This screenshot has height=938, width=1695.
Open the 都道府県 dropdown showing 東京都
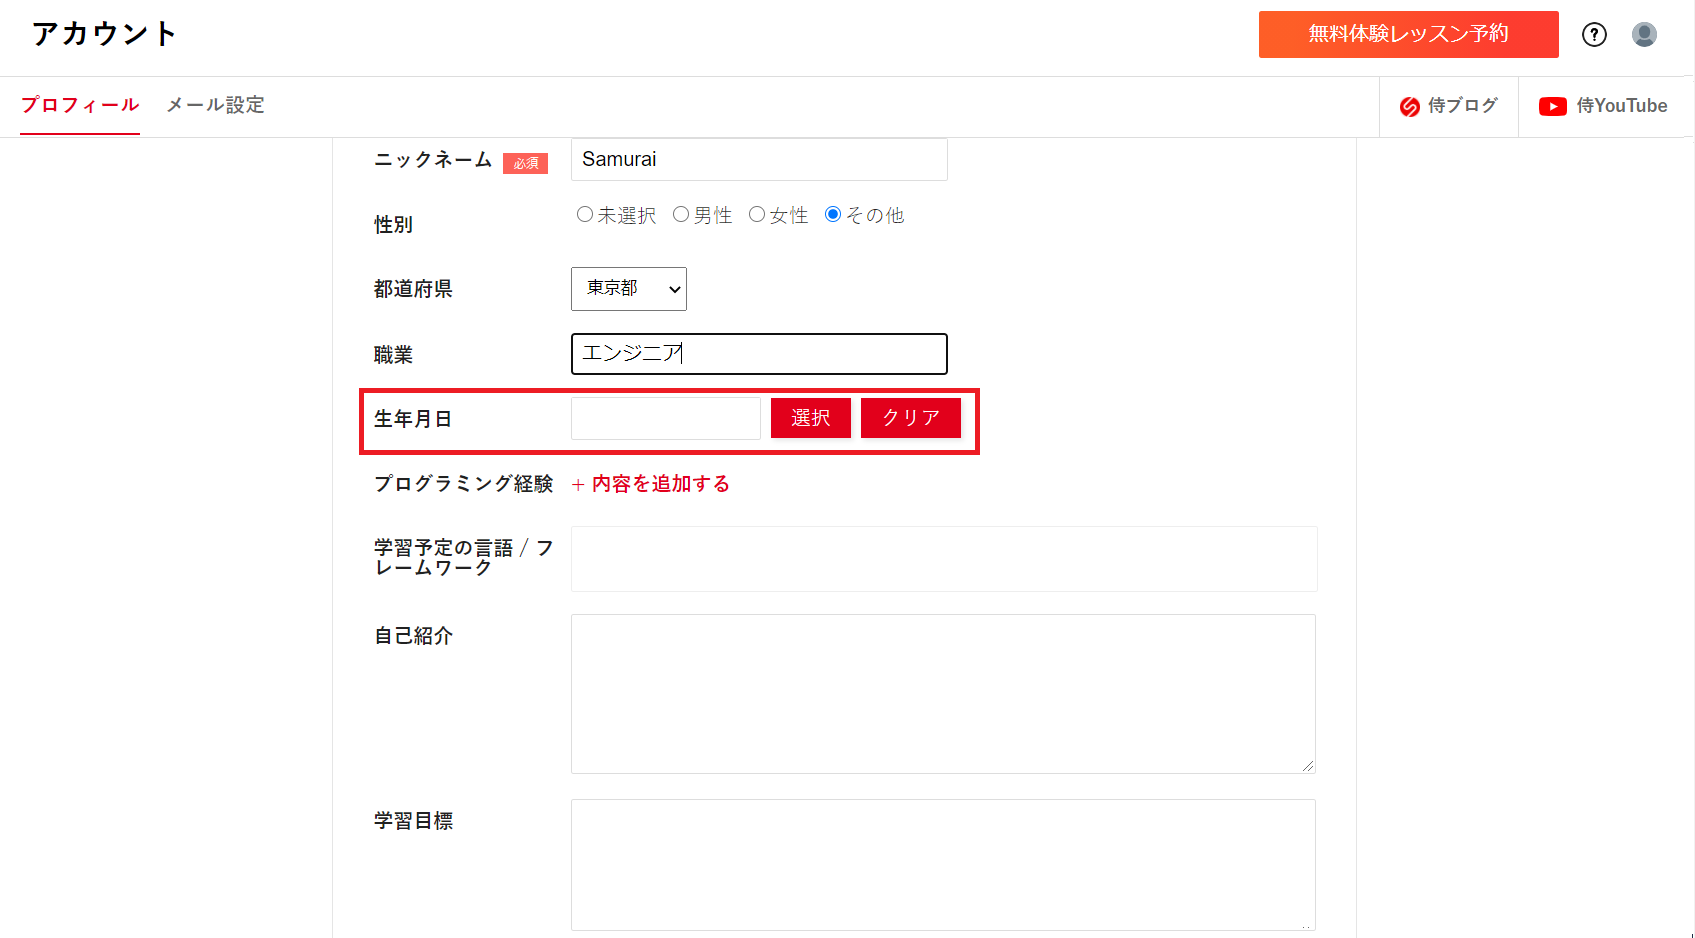(x=628, y=289)
